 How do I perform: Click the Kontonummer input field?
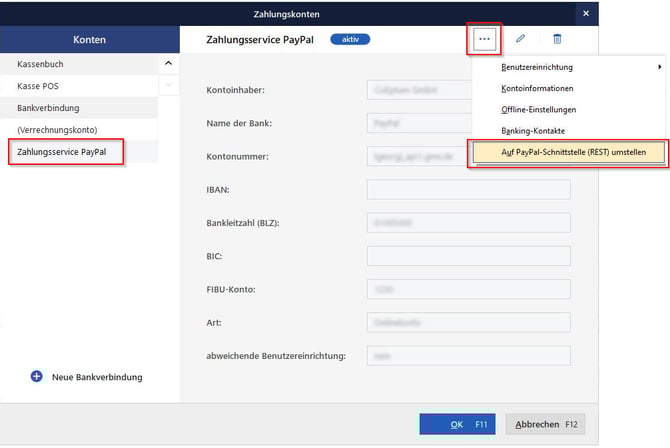click(x=419, y=156)
